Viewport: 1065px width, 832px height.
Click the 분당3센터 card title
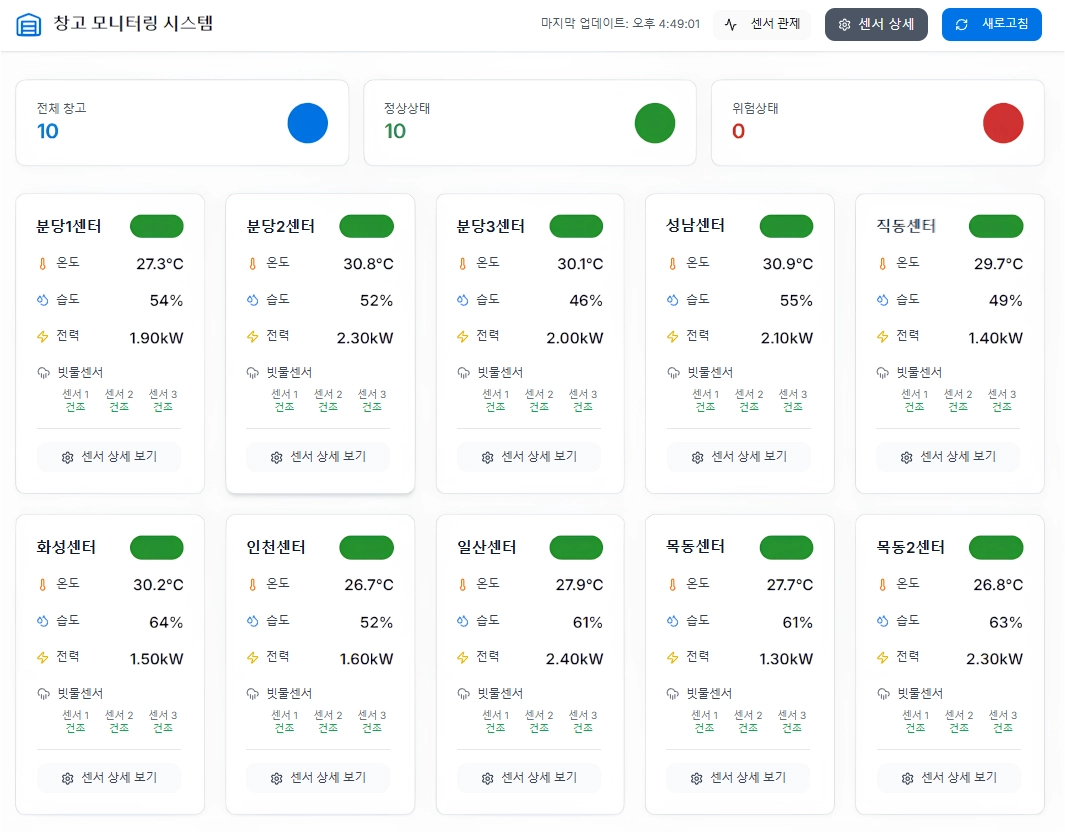tap(490, 226)
